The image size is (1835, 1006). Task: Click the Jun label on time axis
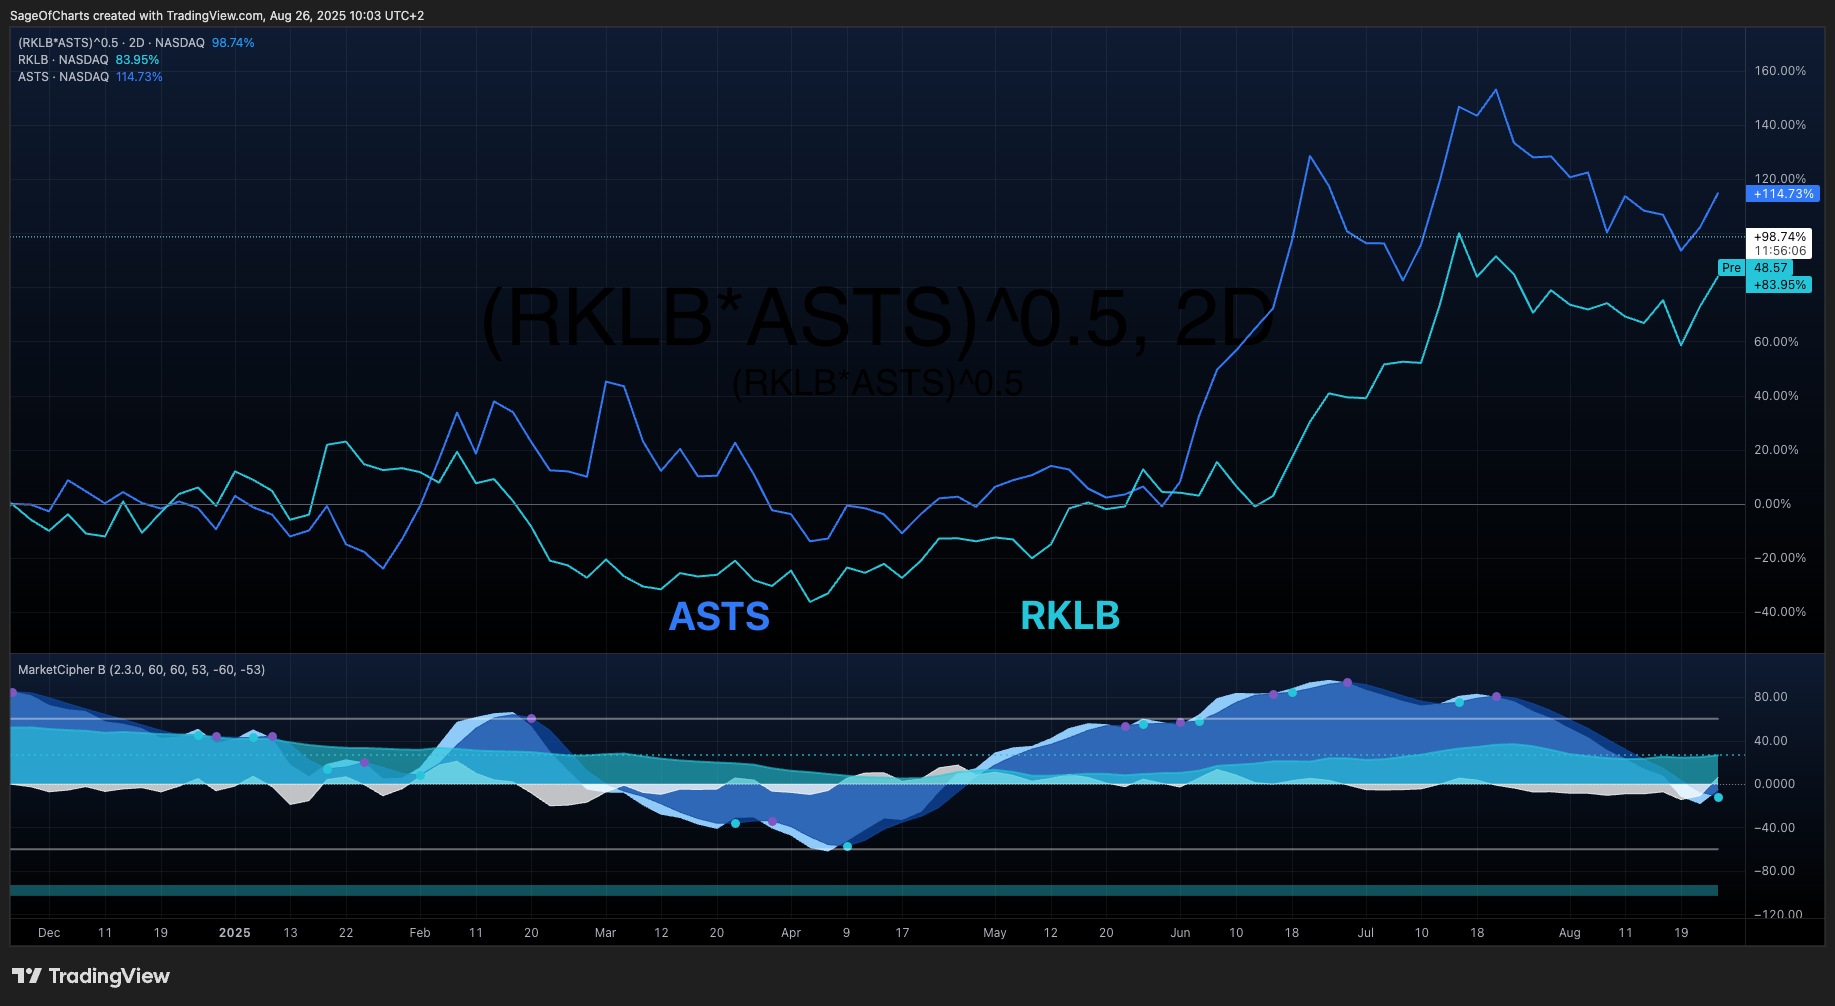[1180, 933]
